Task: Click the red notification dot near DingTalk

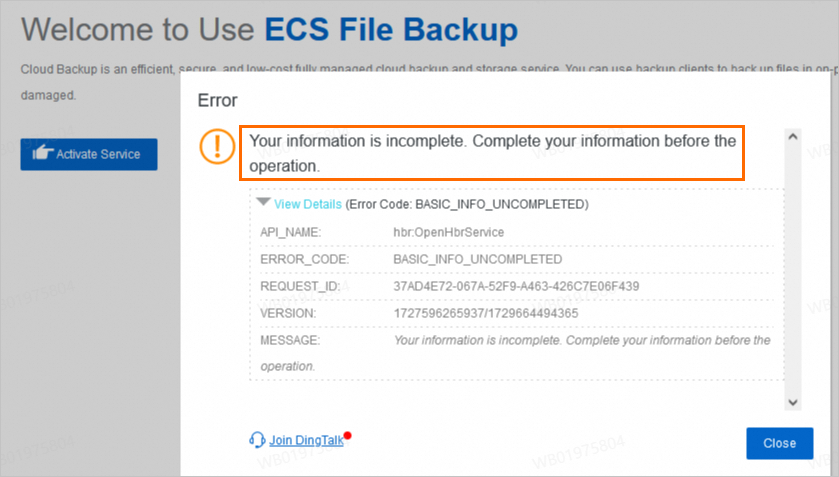Action: pos(347,436)
